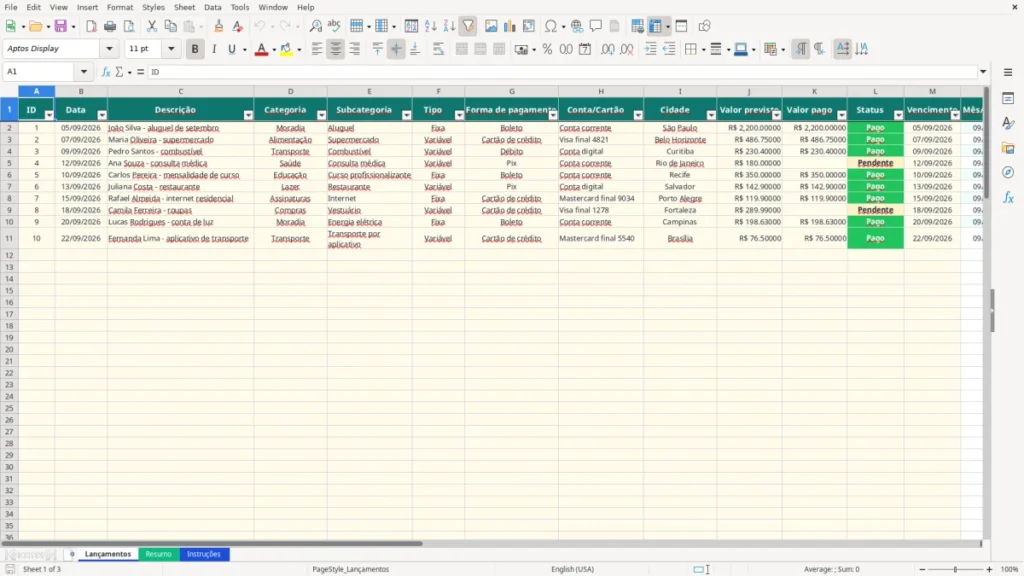Open the Format menu

click(120, 7)
